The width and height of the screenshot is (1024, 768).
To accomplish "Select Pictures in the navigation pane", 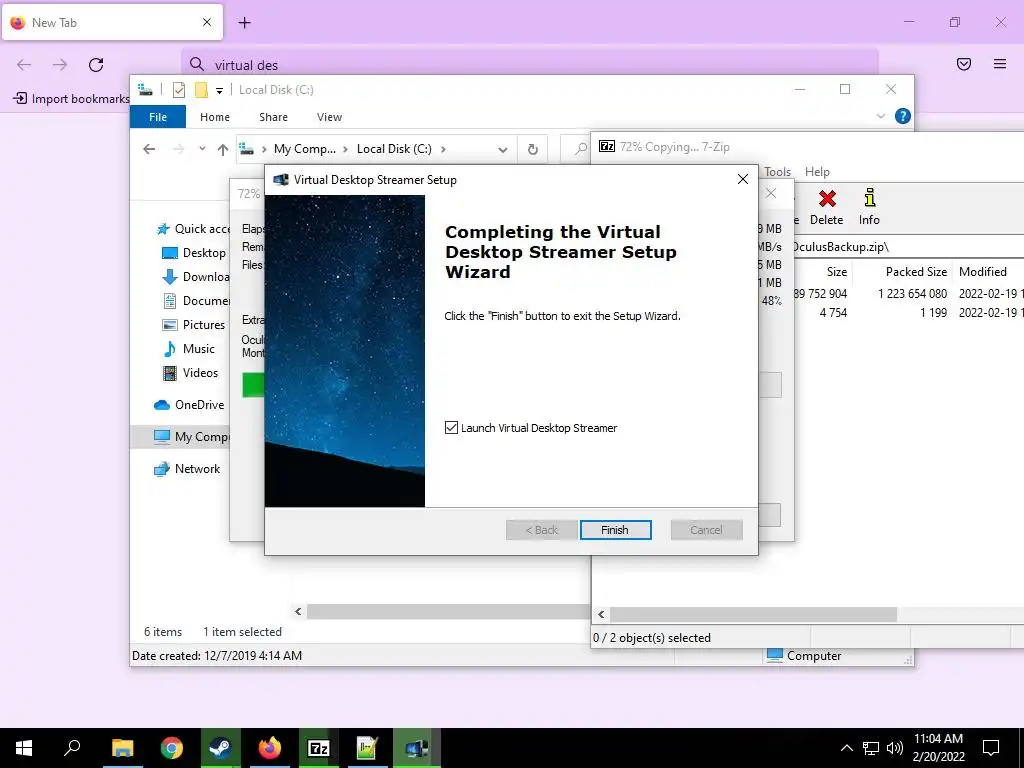I will pos(194,325).
